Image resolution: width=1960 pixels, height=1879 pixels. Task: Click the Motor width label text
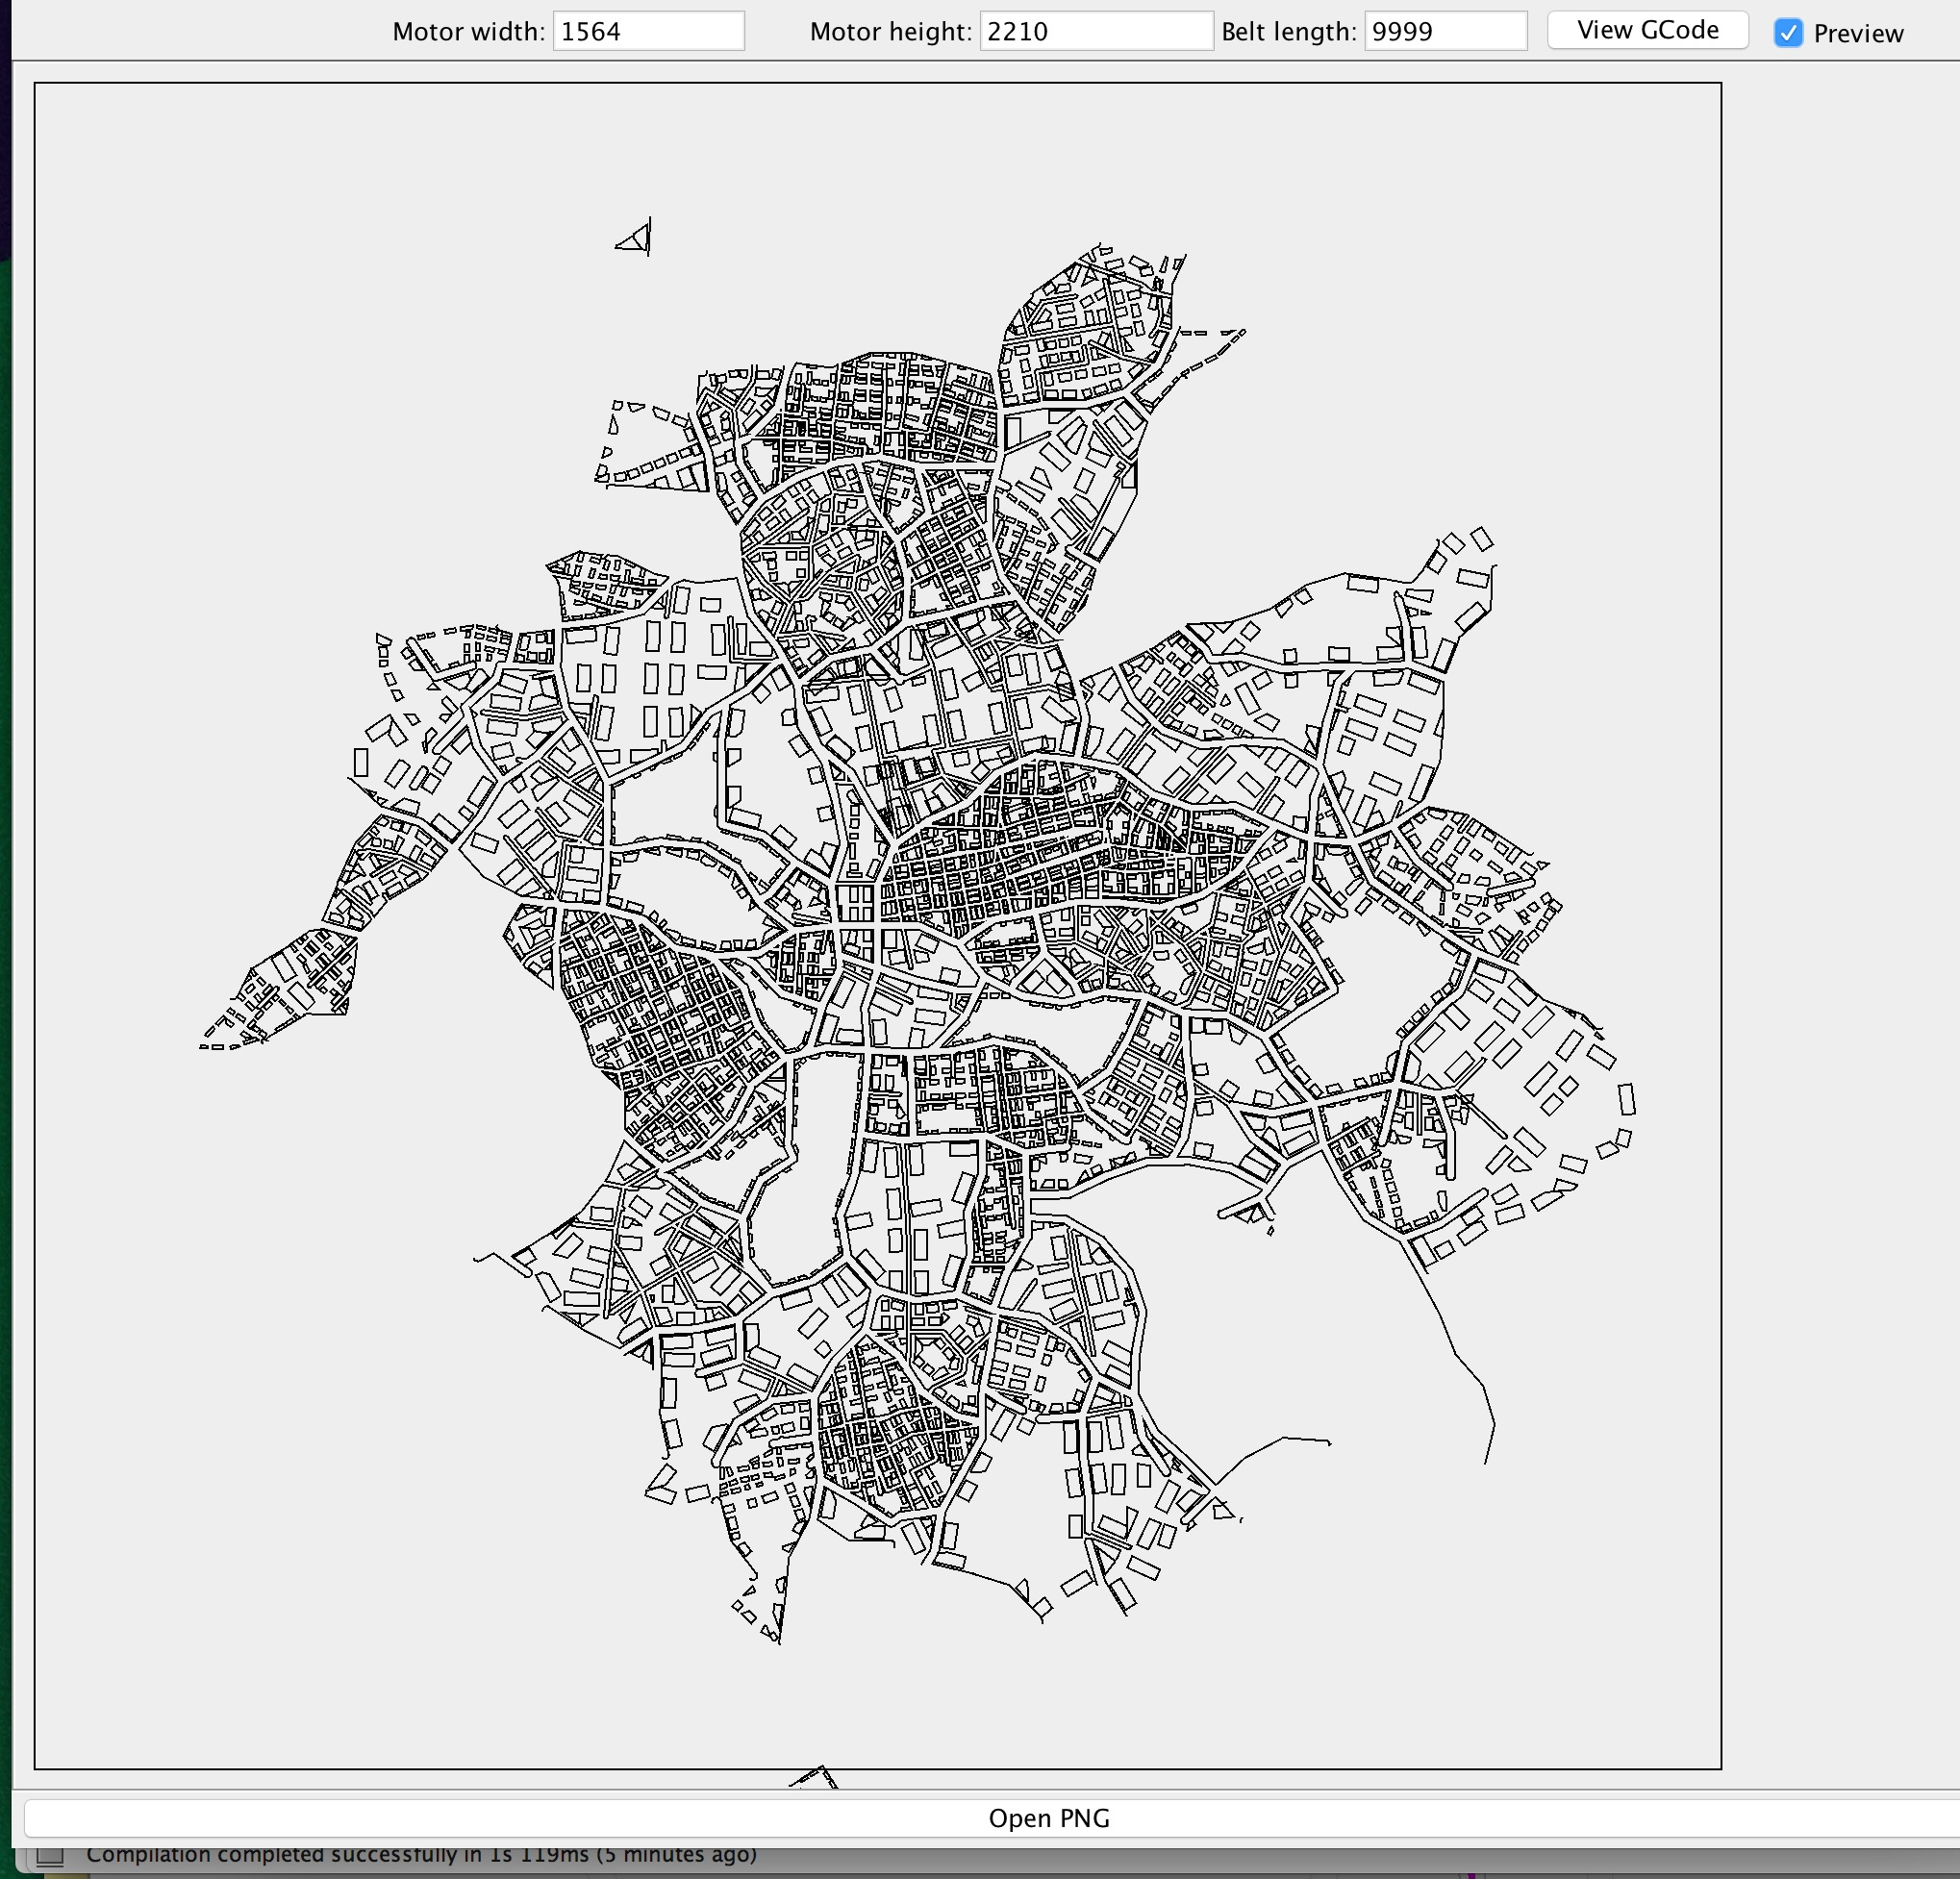coord(467,32)
